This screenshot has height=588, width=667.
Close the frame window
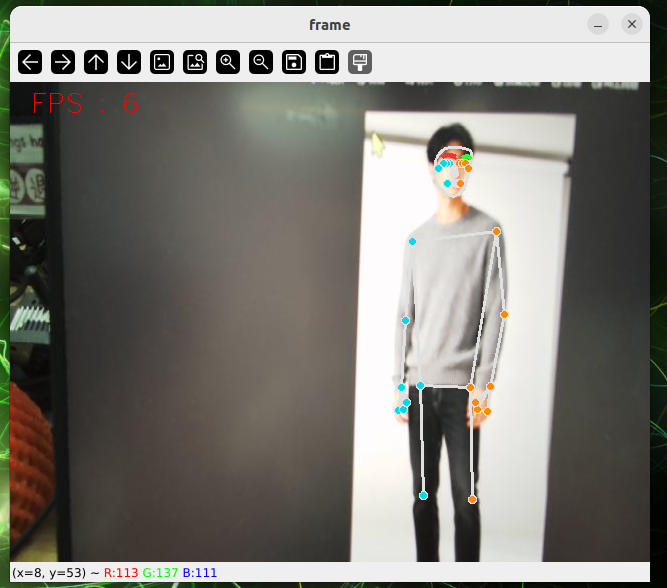point(632,24)
